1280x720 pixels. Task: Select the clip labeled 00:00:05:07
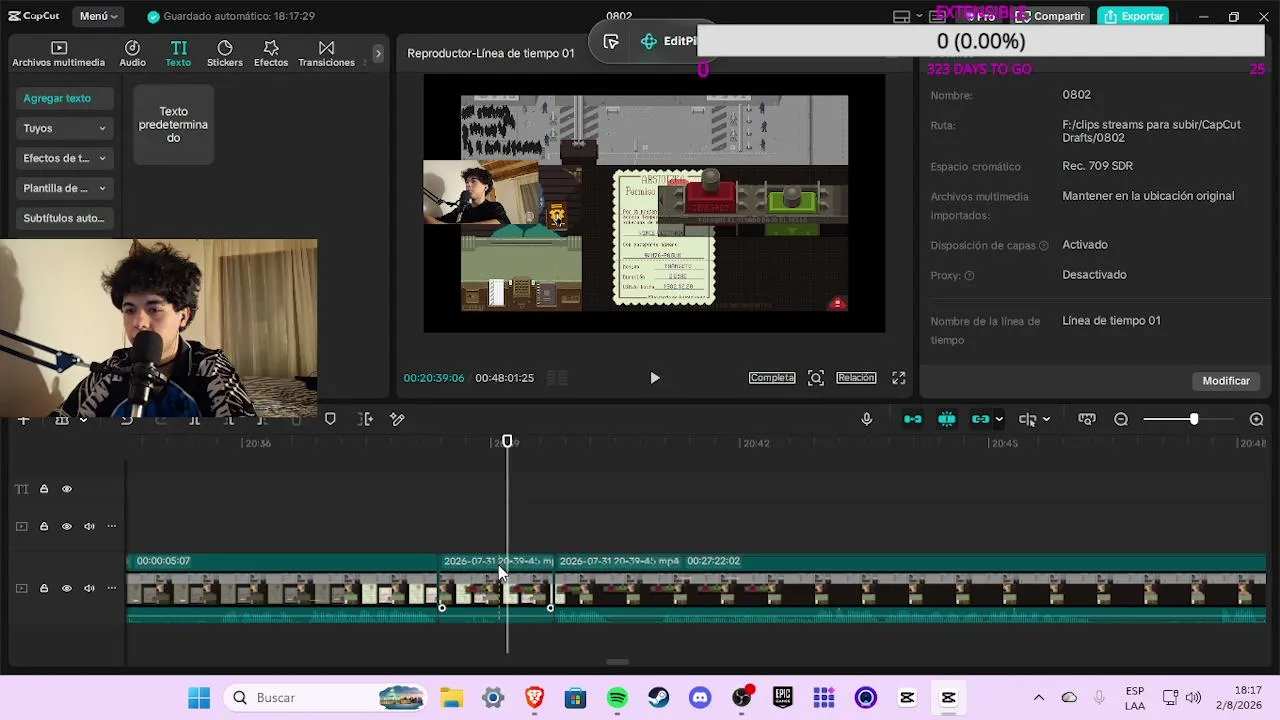pyautogui.click(x=284, y=590)
